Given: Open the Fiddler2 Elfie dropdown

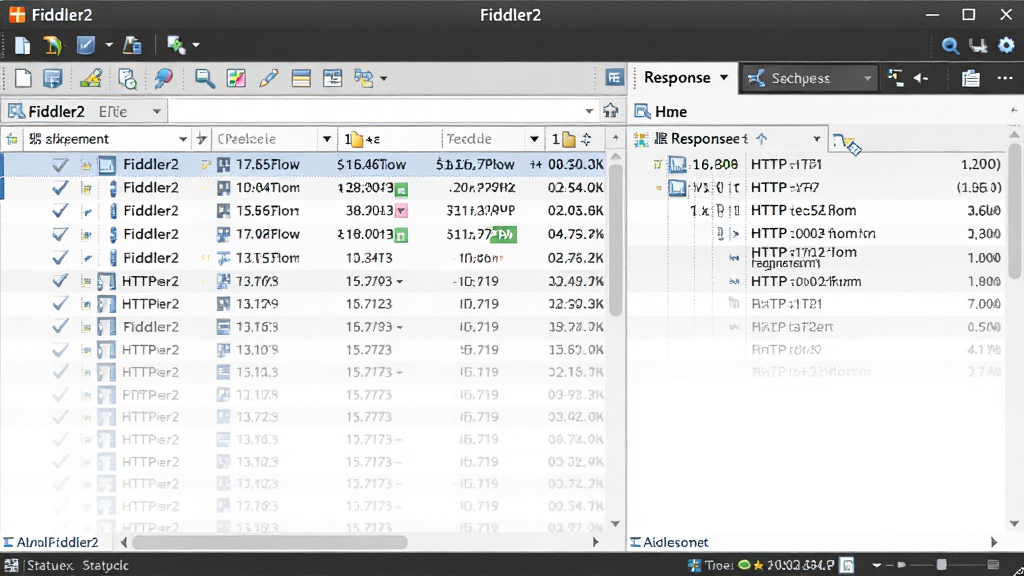Looking at the screenshot, I should [x=157, y=112].
